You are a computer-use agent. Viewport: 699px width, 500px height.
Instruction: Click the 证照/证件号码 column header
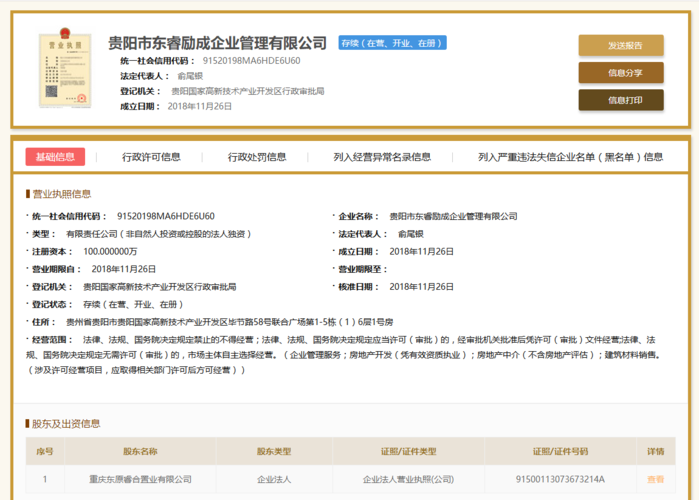(560, 451)
